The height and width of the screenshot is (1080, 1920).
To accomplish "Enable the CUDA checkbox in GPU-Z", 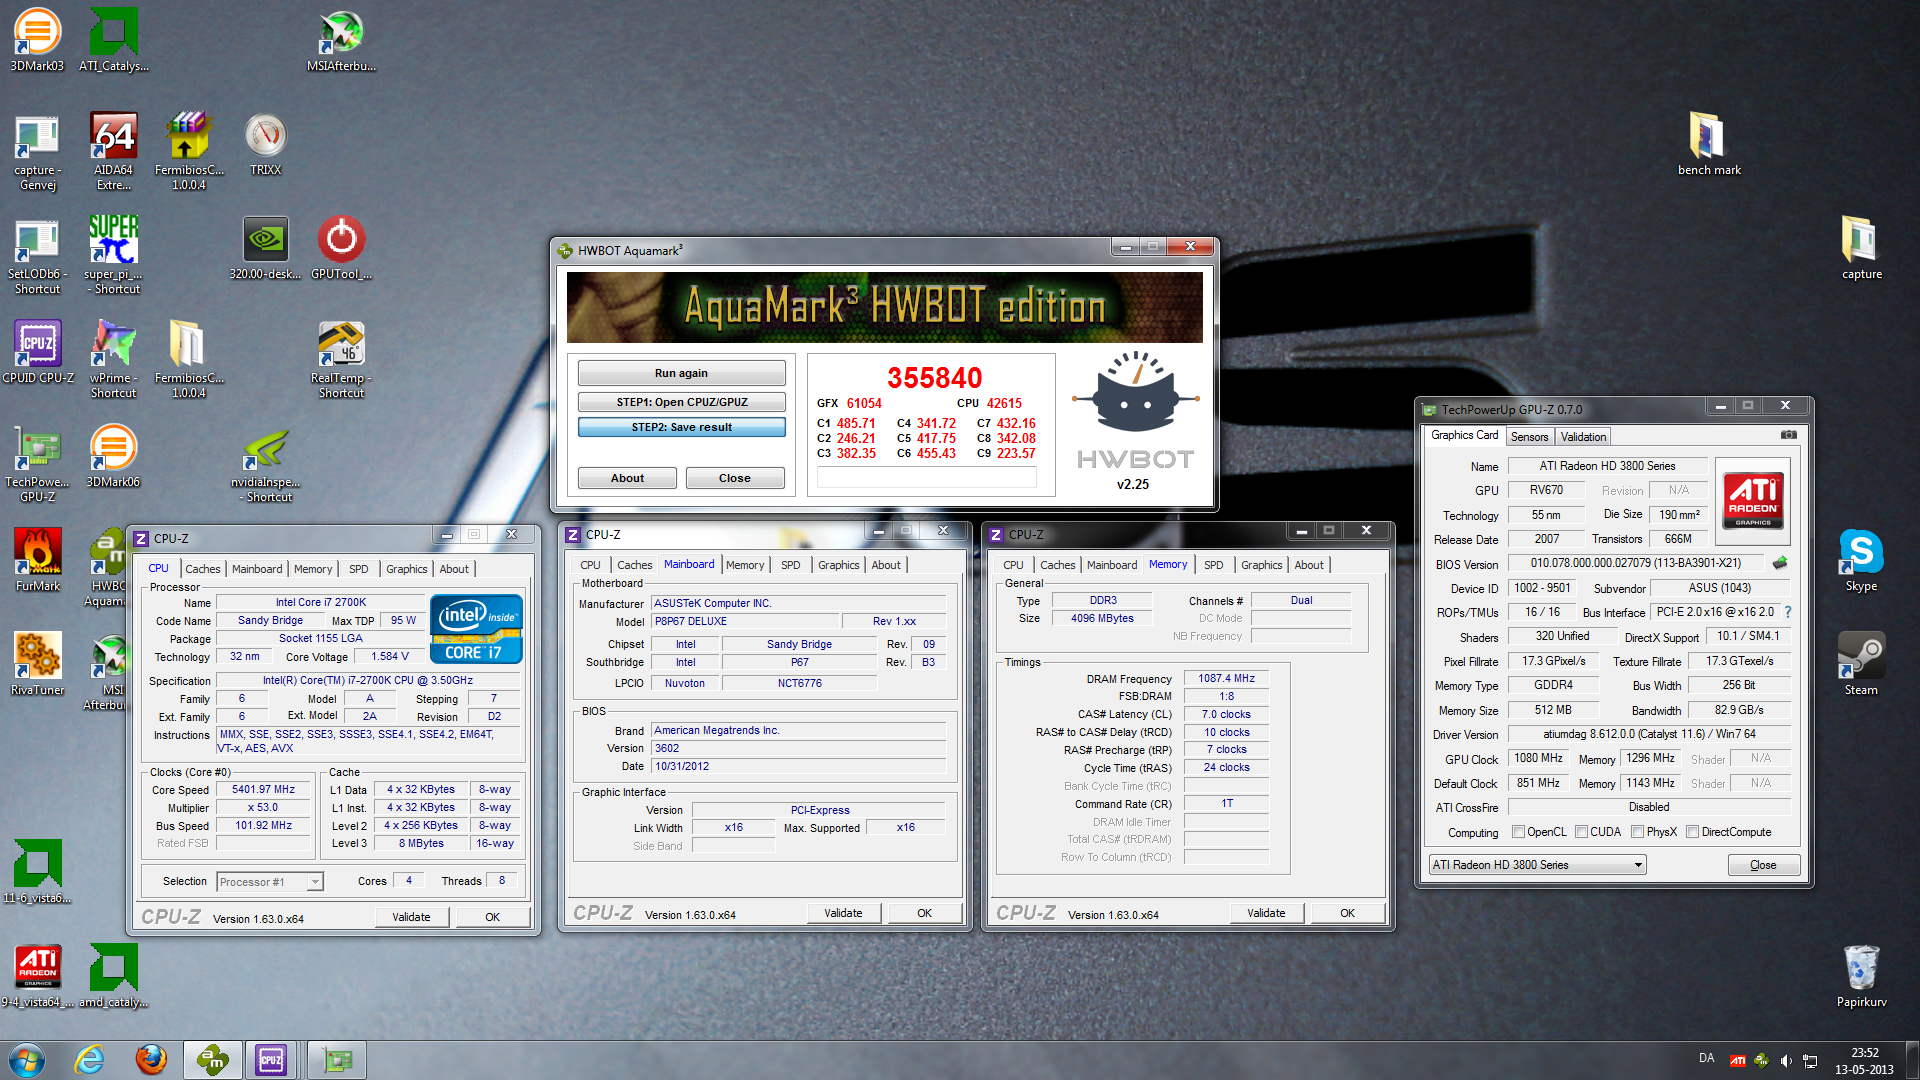I will click(x=1581, y=832).
